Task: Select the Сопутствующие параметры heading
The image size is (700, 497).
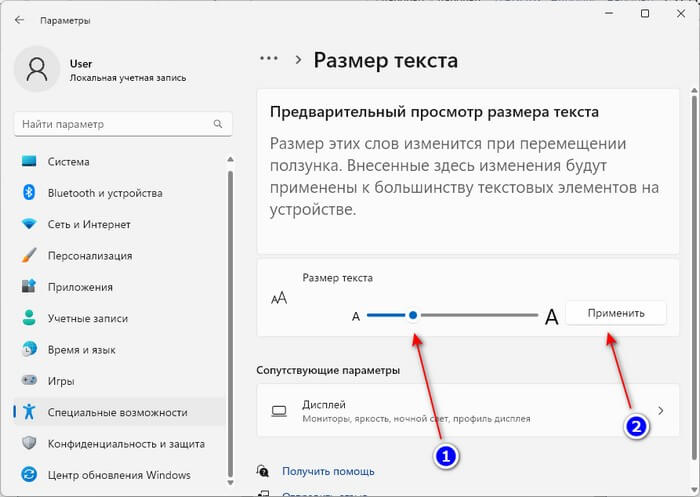Action: click(x=328, y=370)
